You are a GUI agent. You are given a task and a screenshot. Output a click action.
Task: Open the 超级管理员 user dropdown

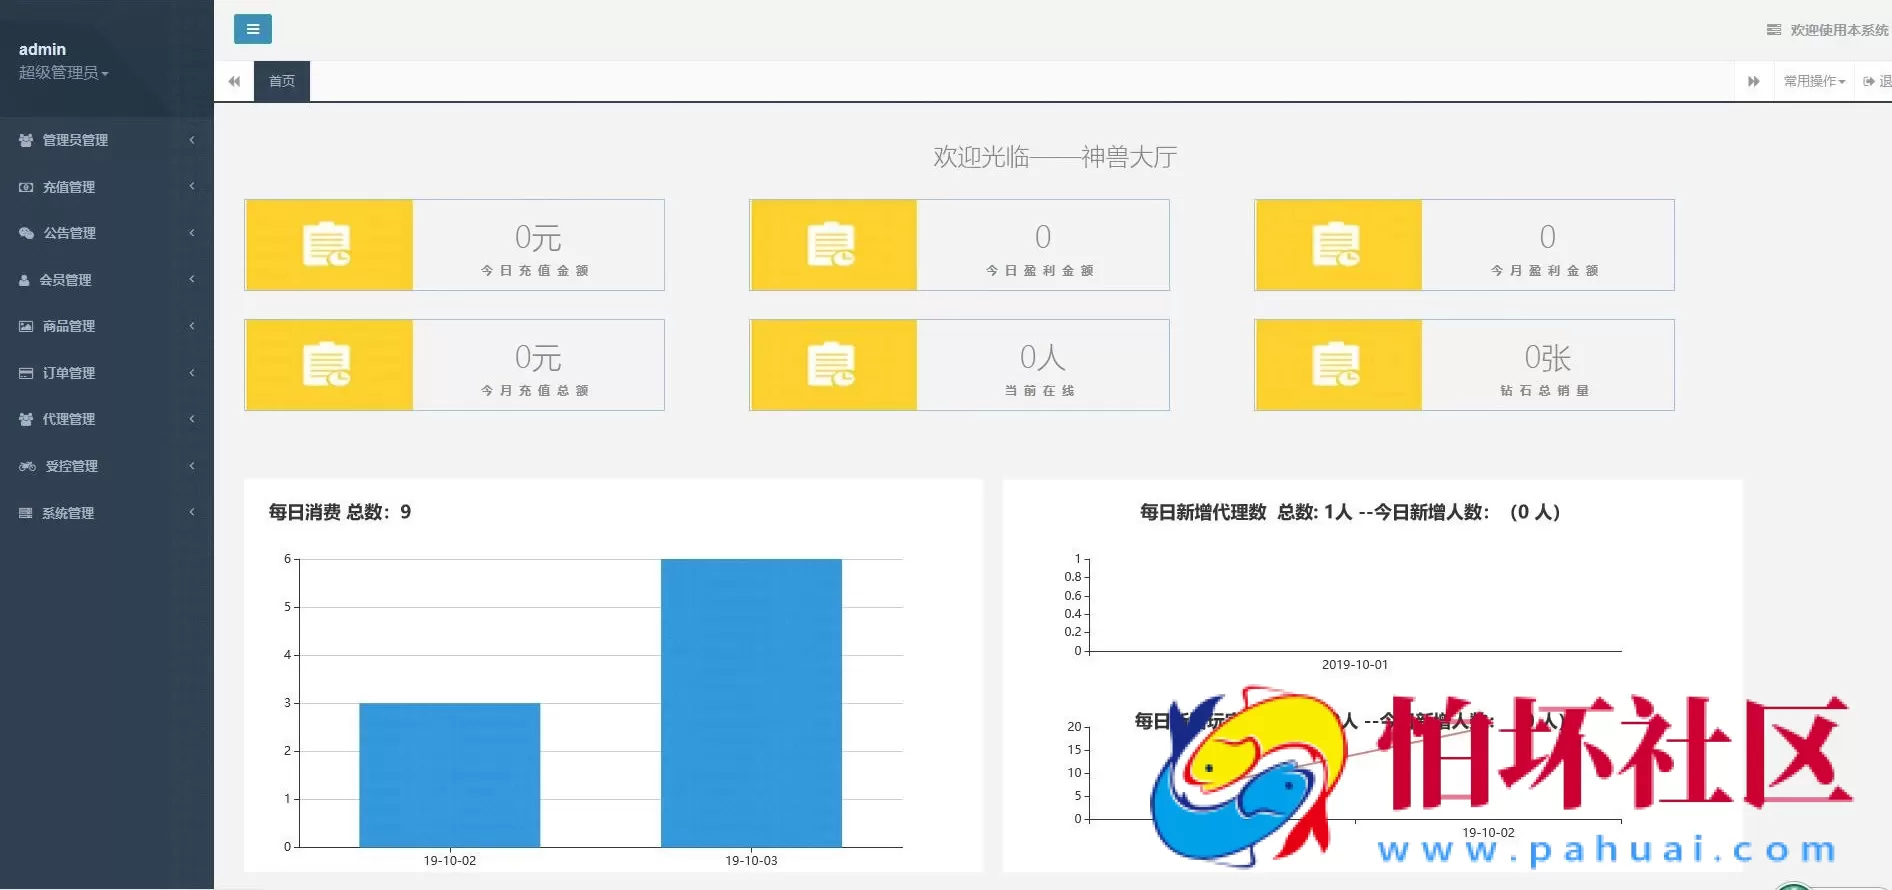(x=63, y=73)
